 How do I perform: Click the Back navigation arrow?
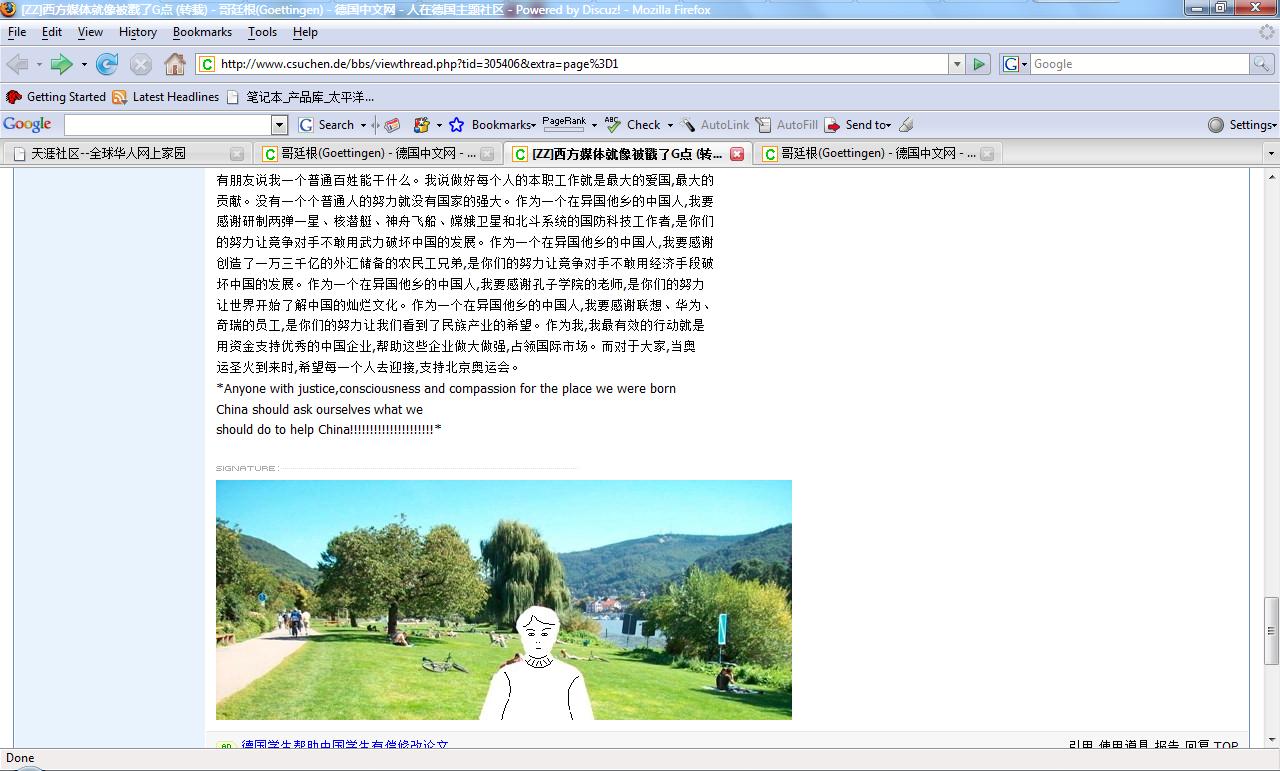click(x=17, y=64)
